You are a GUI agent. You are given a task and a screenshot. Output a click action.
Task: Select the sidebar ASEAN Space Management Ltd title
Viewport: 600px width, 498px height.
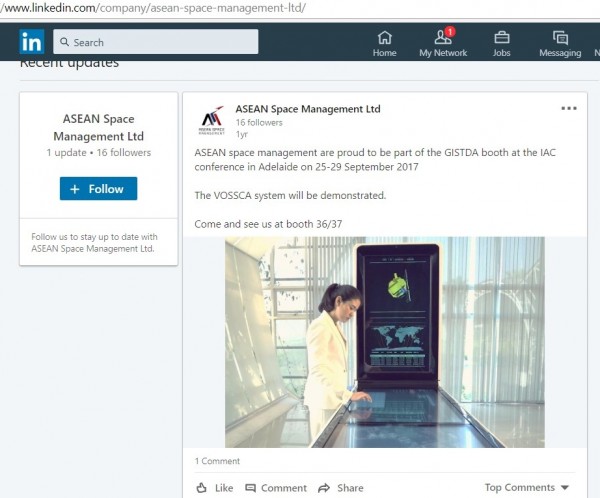(98, 127)
